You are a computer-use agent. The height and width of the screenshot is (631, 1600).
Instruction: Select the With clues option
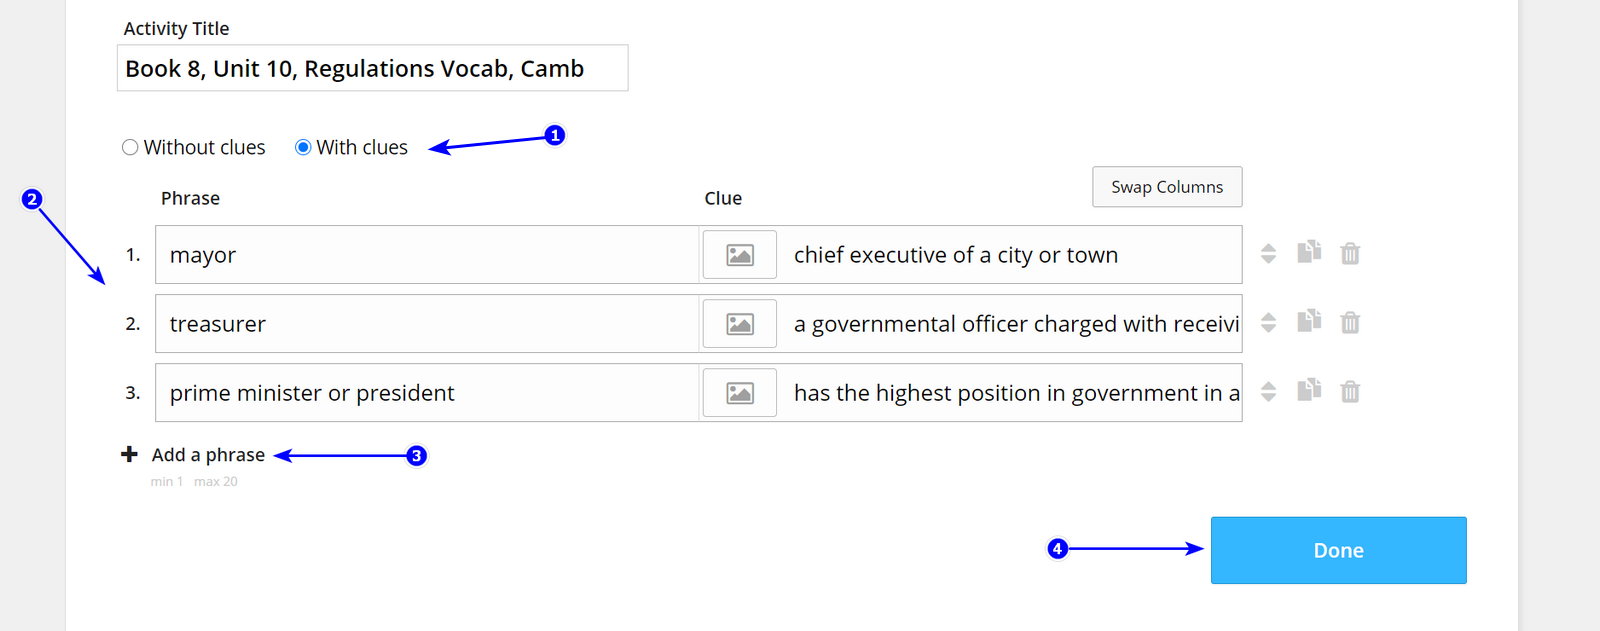coord(352,147)
